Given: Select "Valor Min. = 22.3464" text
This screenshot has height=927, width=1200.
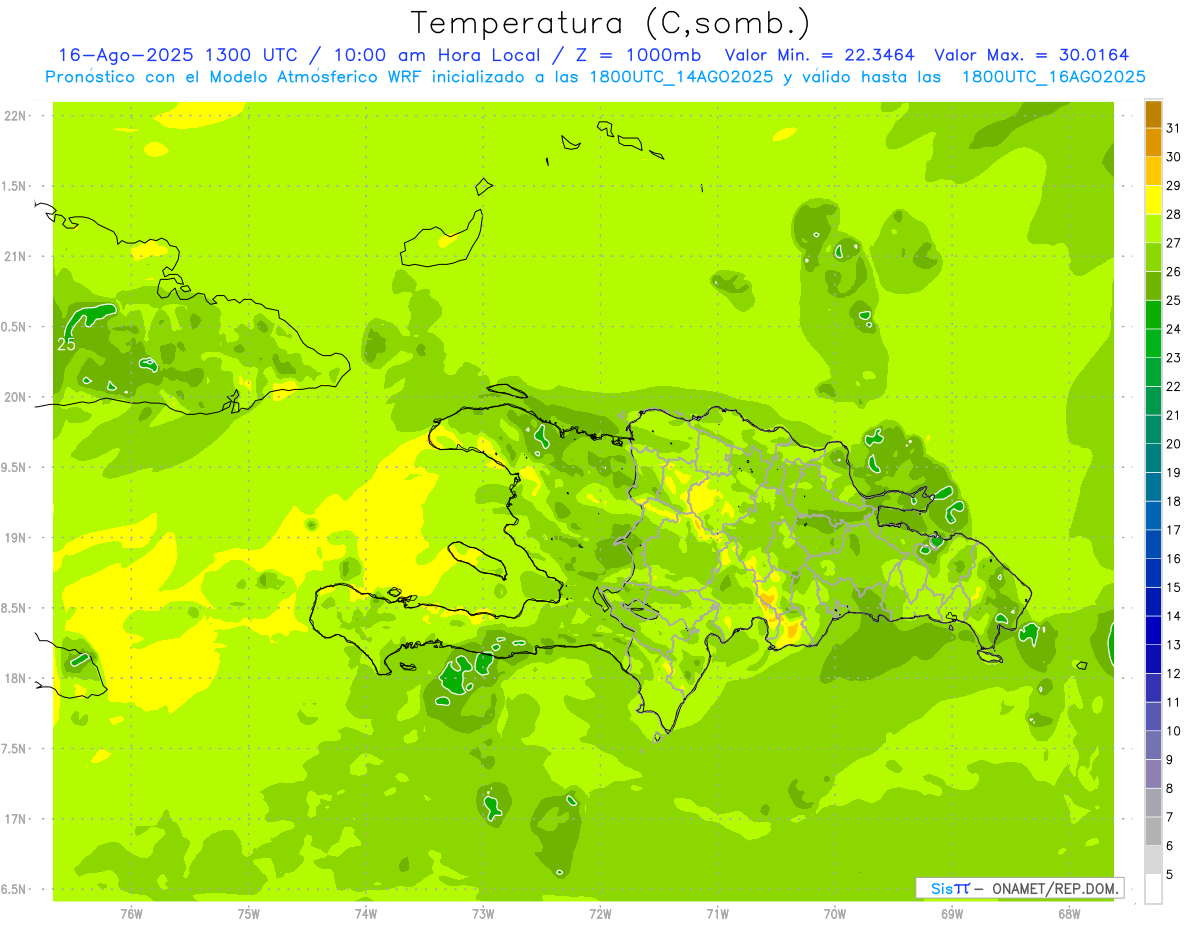Looking at the screenshot, I should pos(820,55).
